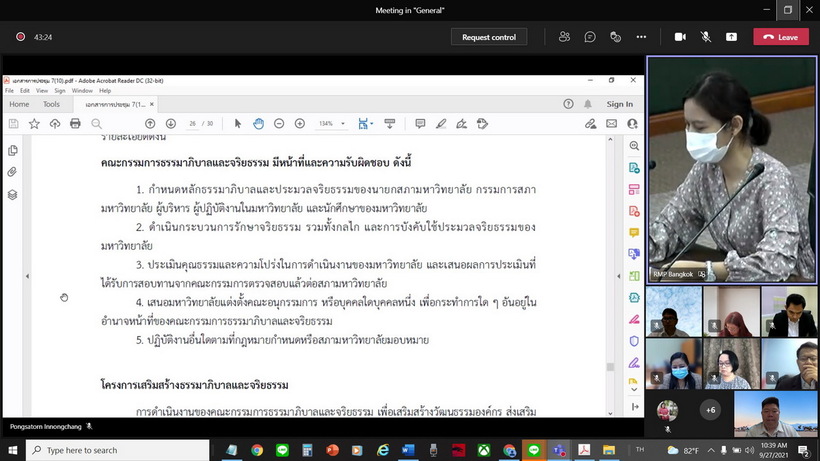The height and width of the screenshot is (461, 820).
Task: Click the stamp icon in Acrobat toolbar
Action: coord(482,124)
